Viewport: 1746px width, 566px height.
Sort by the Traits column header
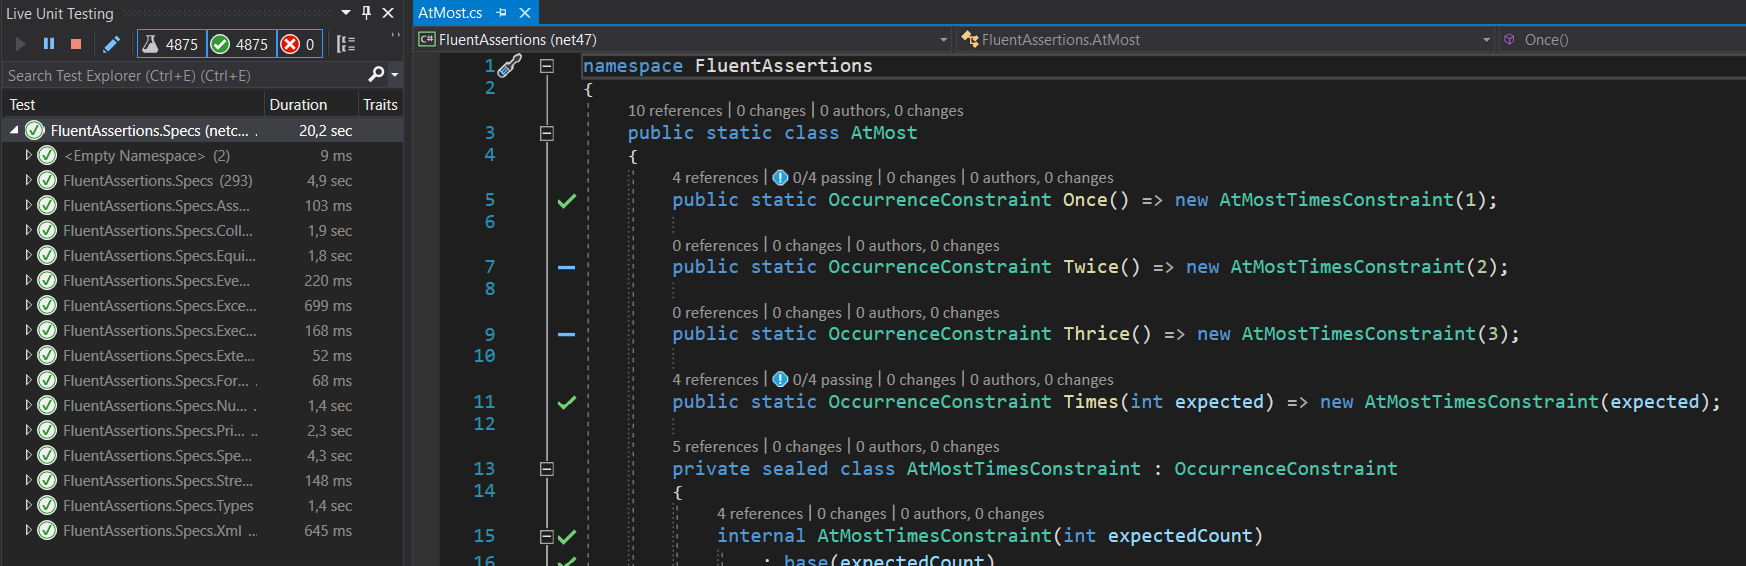tap(380, 105)
